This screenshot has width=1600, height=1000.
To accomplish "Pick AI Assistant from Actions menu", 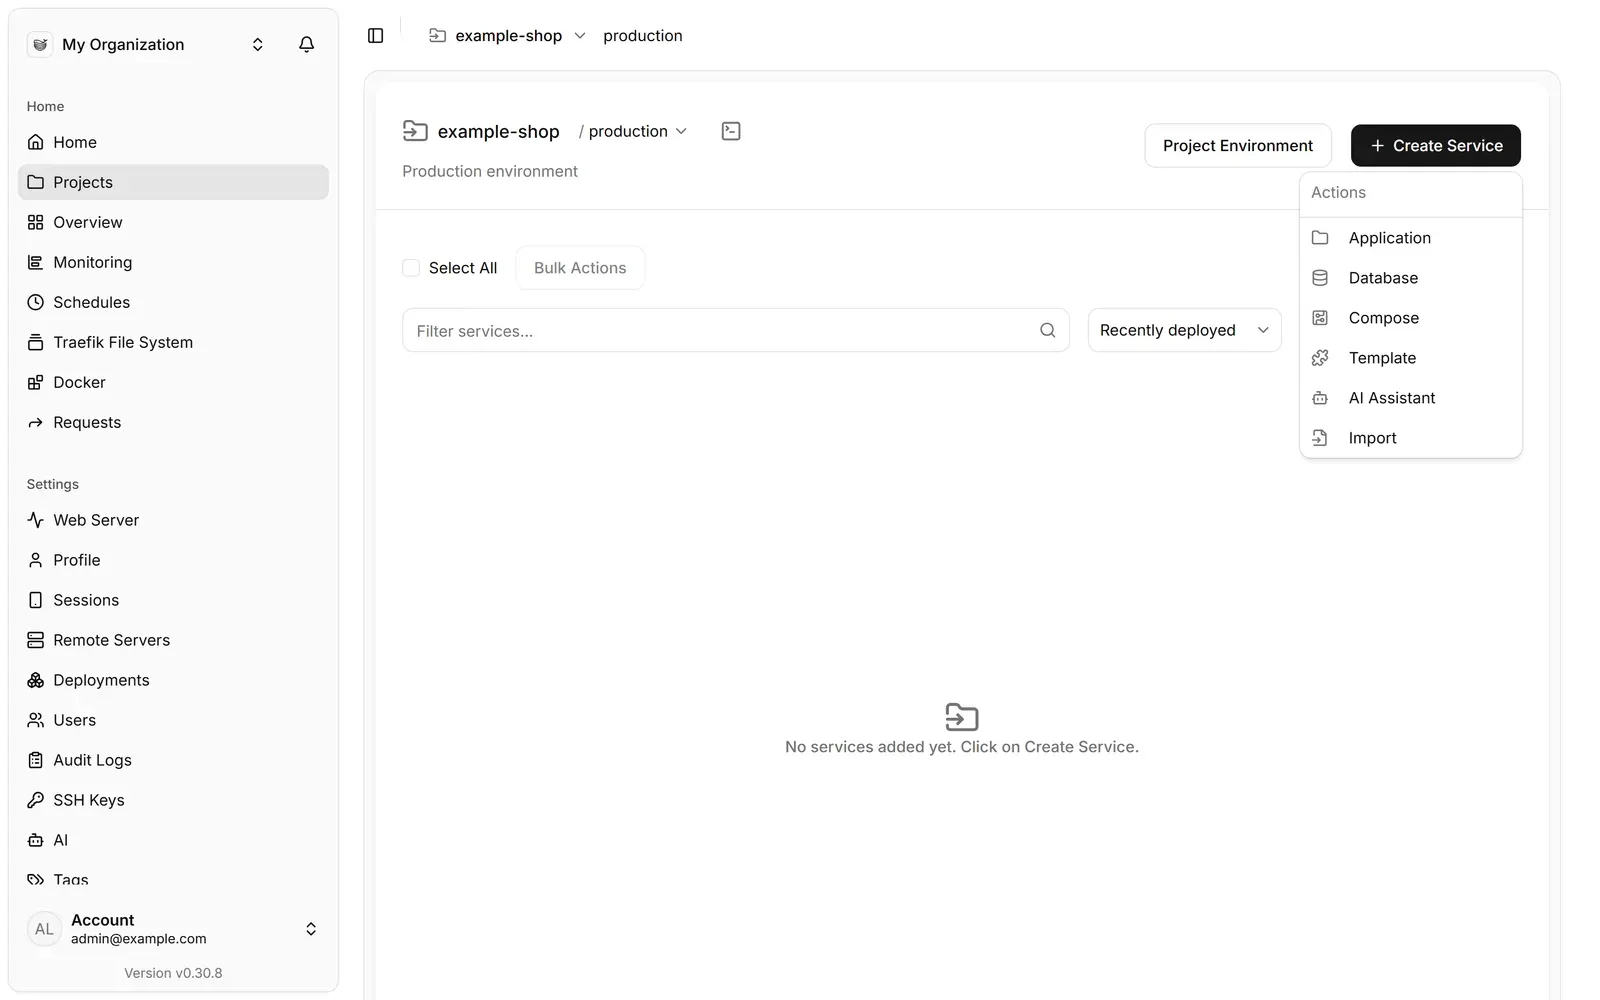I will (x=1410, y=398).
